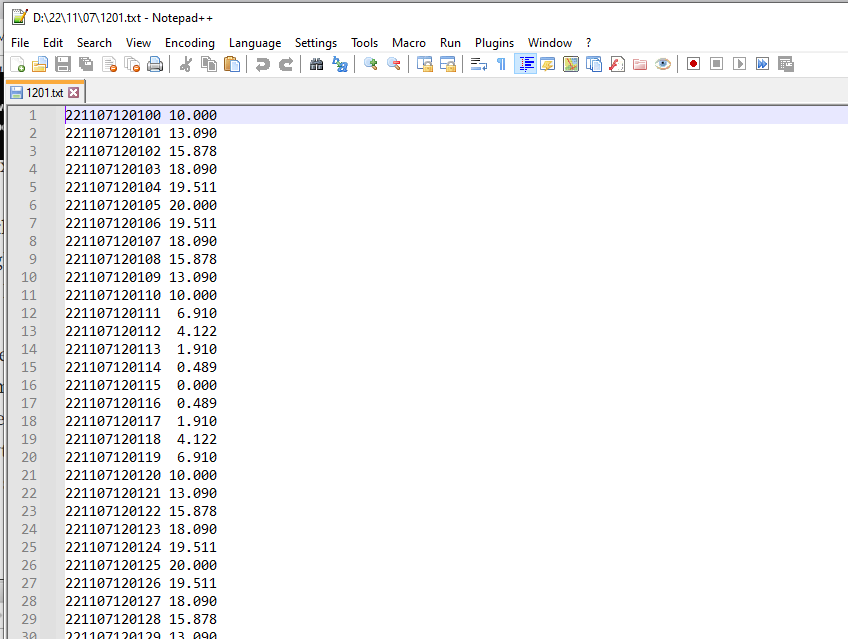Open Find with the binoculars icon

(317, 64)
